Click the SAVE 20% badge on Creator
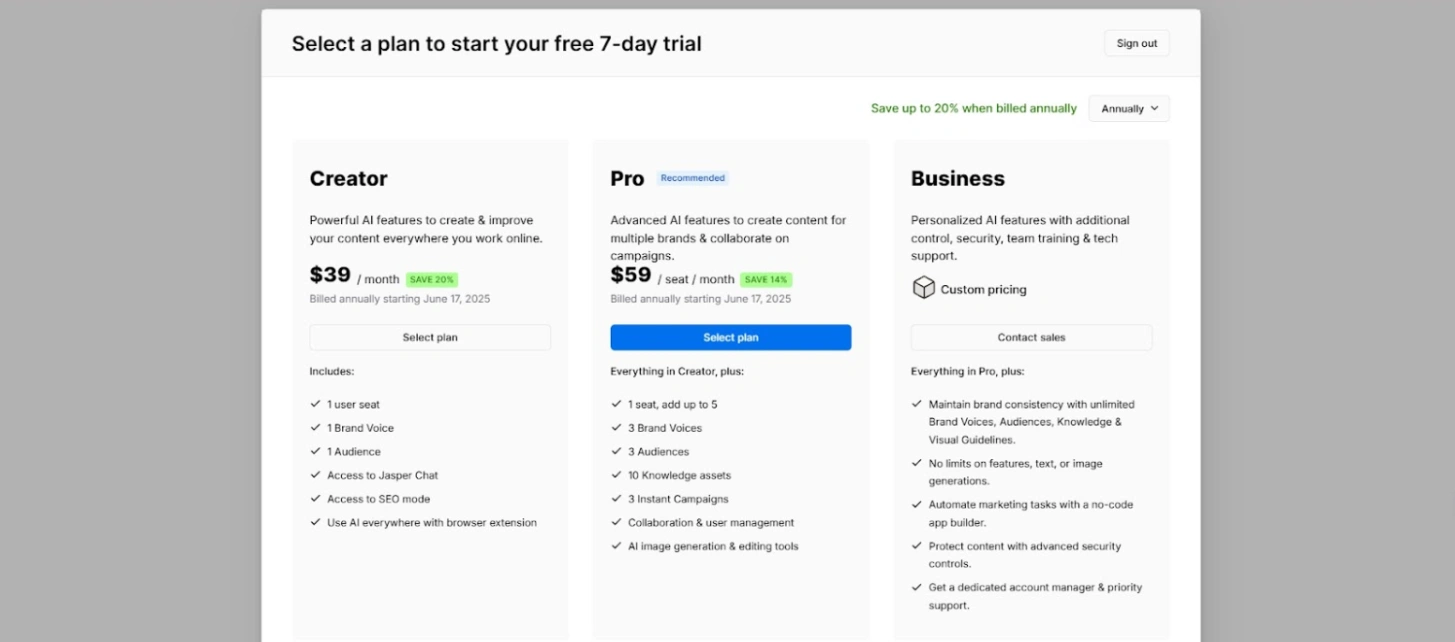This screenshot has height=642, width=1455. [x=432, y=280]
